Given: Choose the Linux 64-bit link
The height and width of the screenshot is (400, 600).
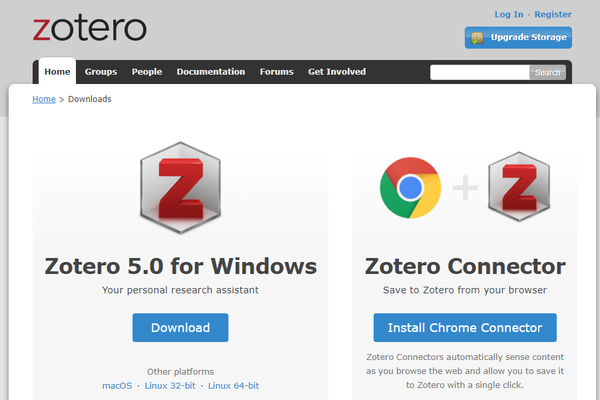Looking at the screenshot, I should tap(233, 385).
